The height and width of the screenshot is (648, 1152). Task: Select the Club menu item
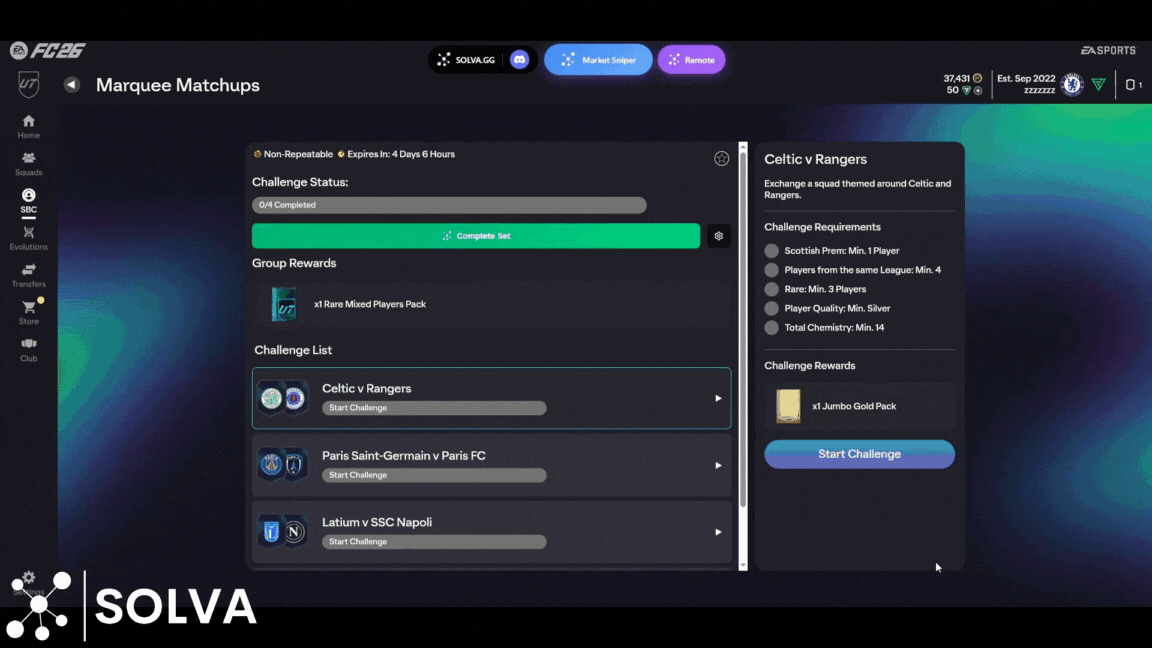(x=29, y=350)
